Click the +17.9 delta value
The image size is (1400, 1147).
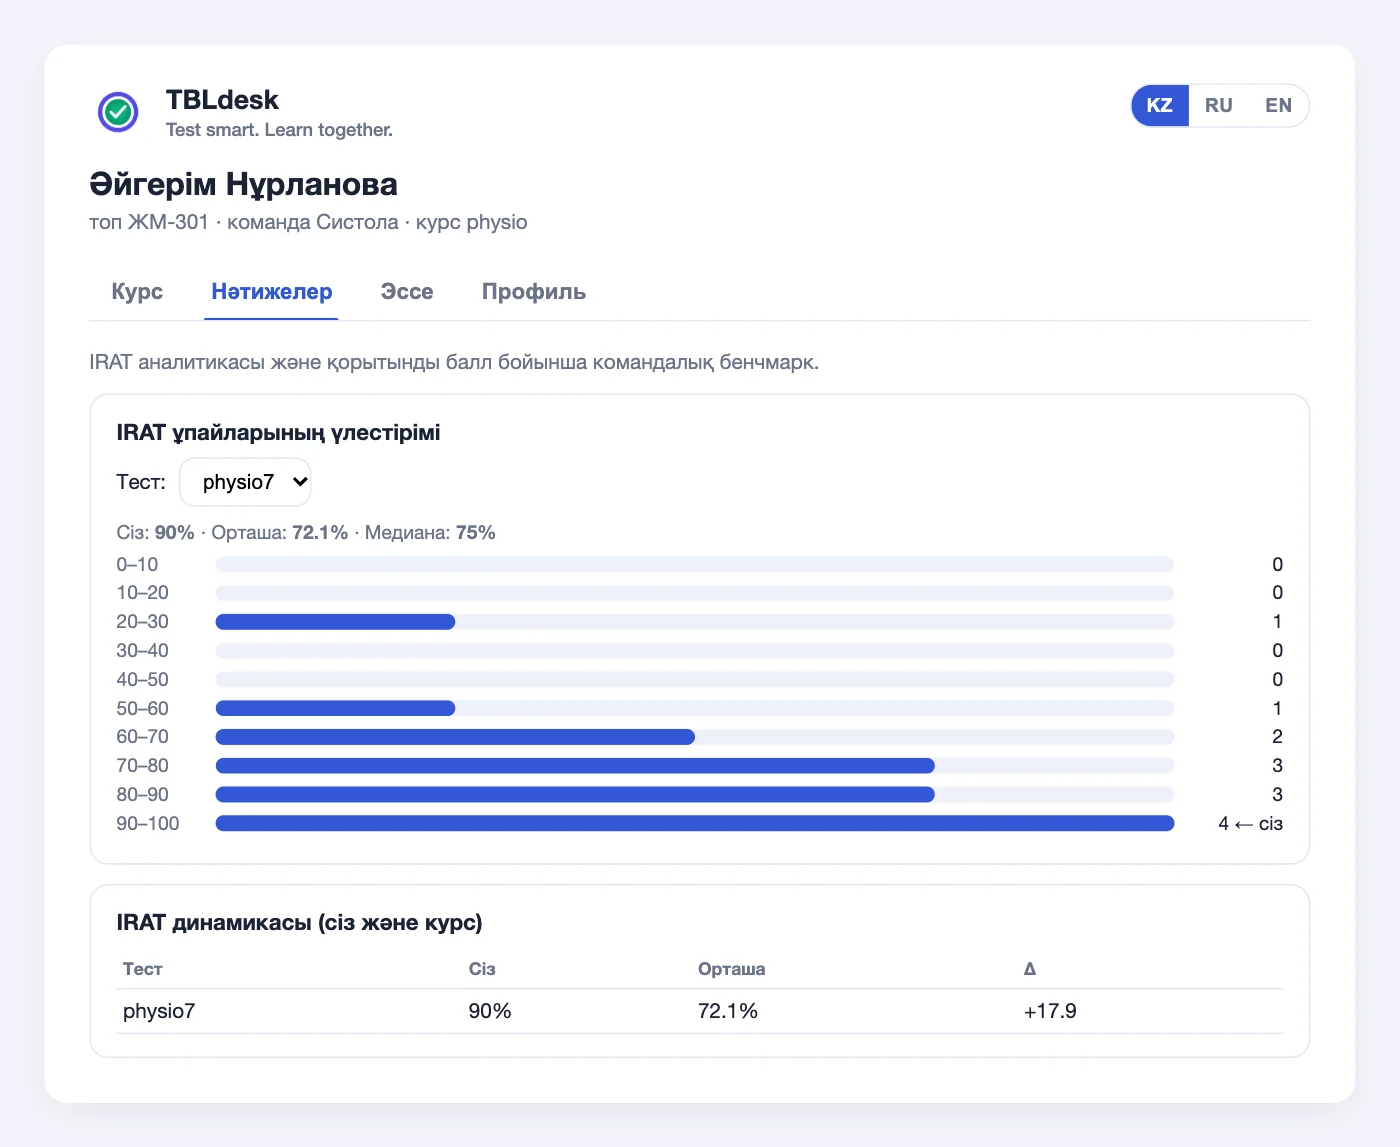[x=1050, y=1011]
